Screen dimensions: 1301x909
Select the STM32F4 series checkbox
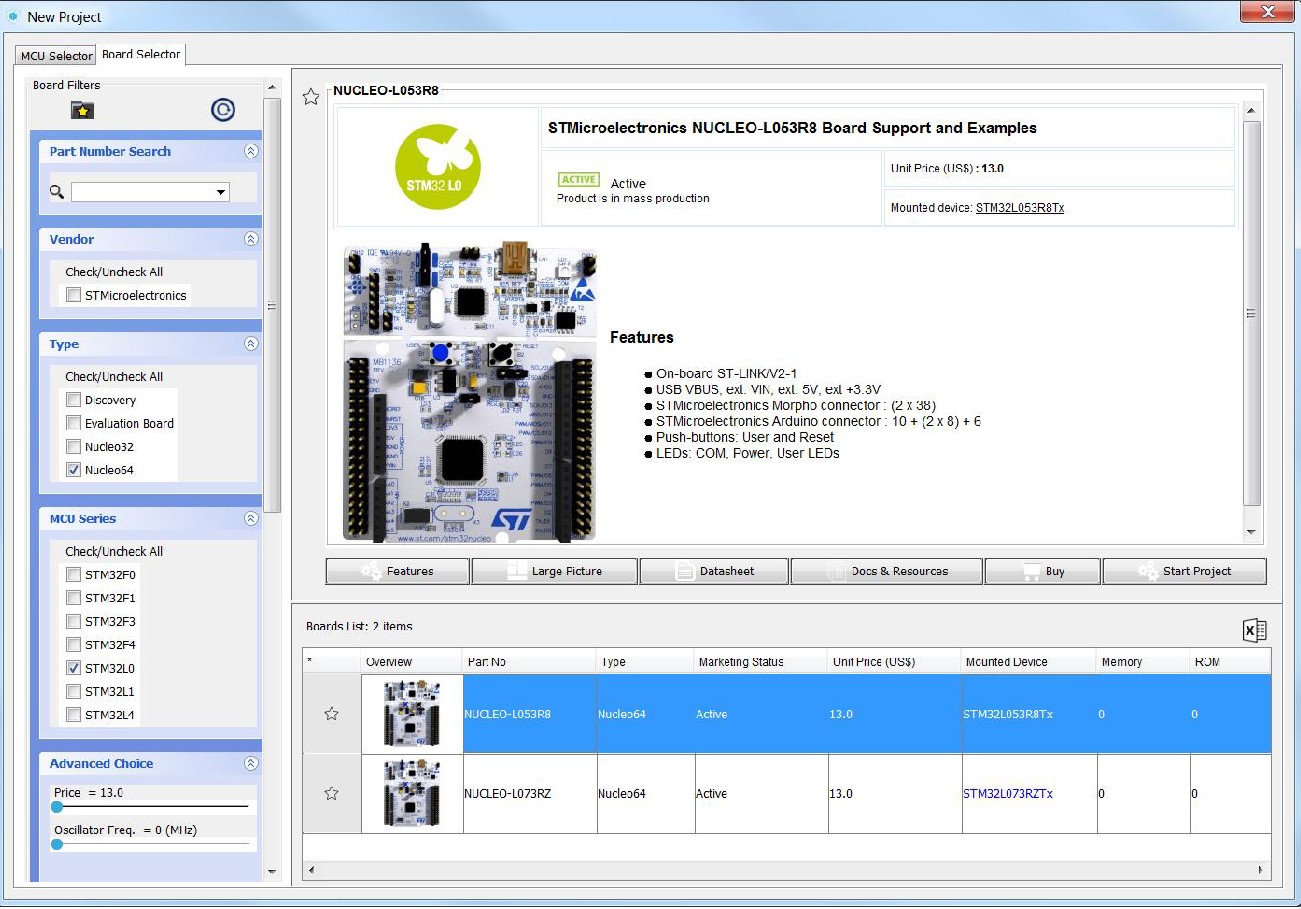click(73, 644)
